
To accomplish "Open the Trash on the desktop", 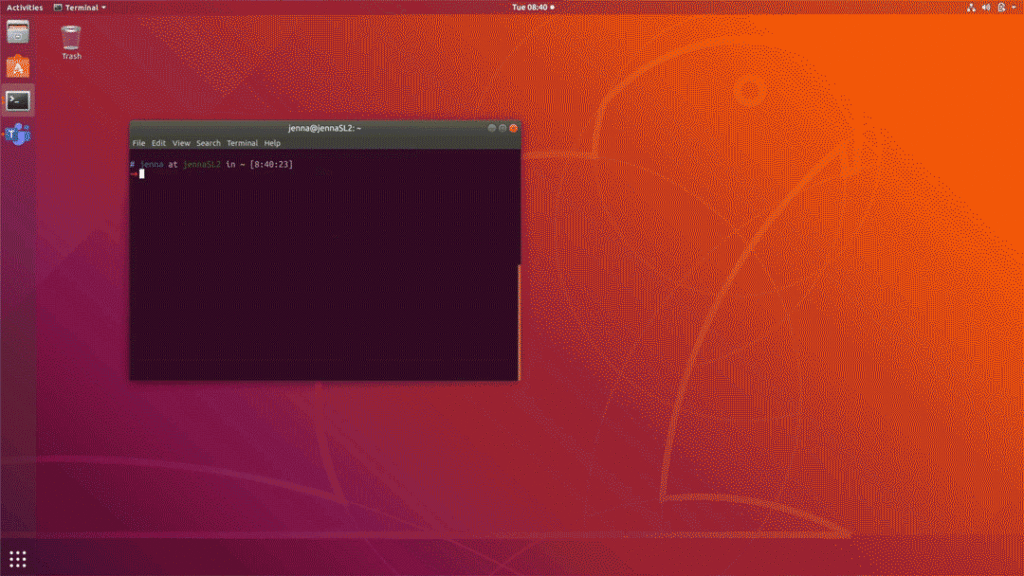I will tap(70, 40).
